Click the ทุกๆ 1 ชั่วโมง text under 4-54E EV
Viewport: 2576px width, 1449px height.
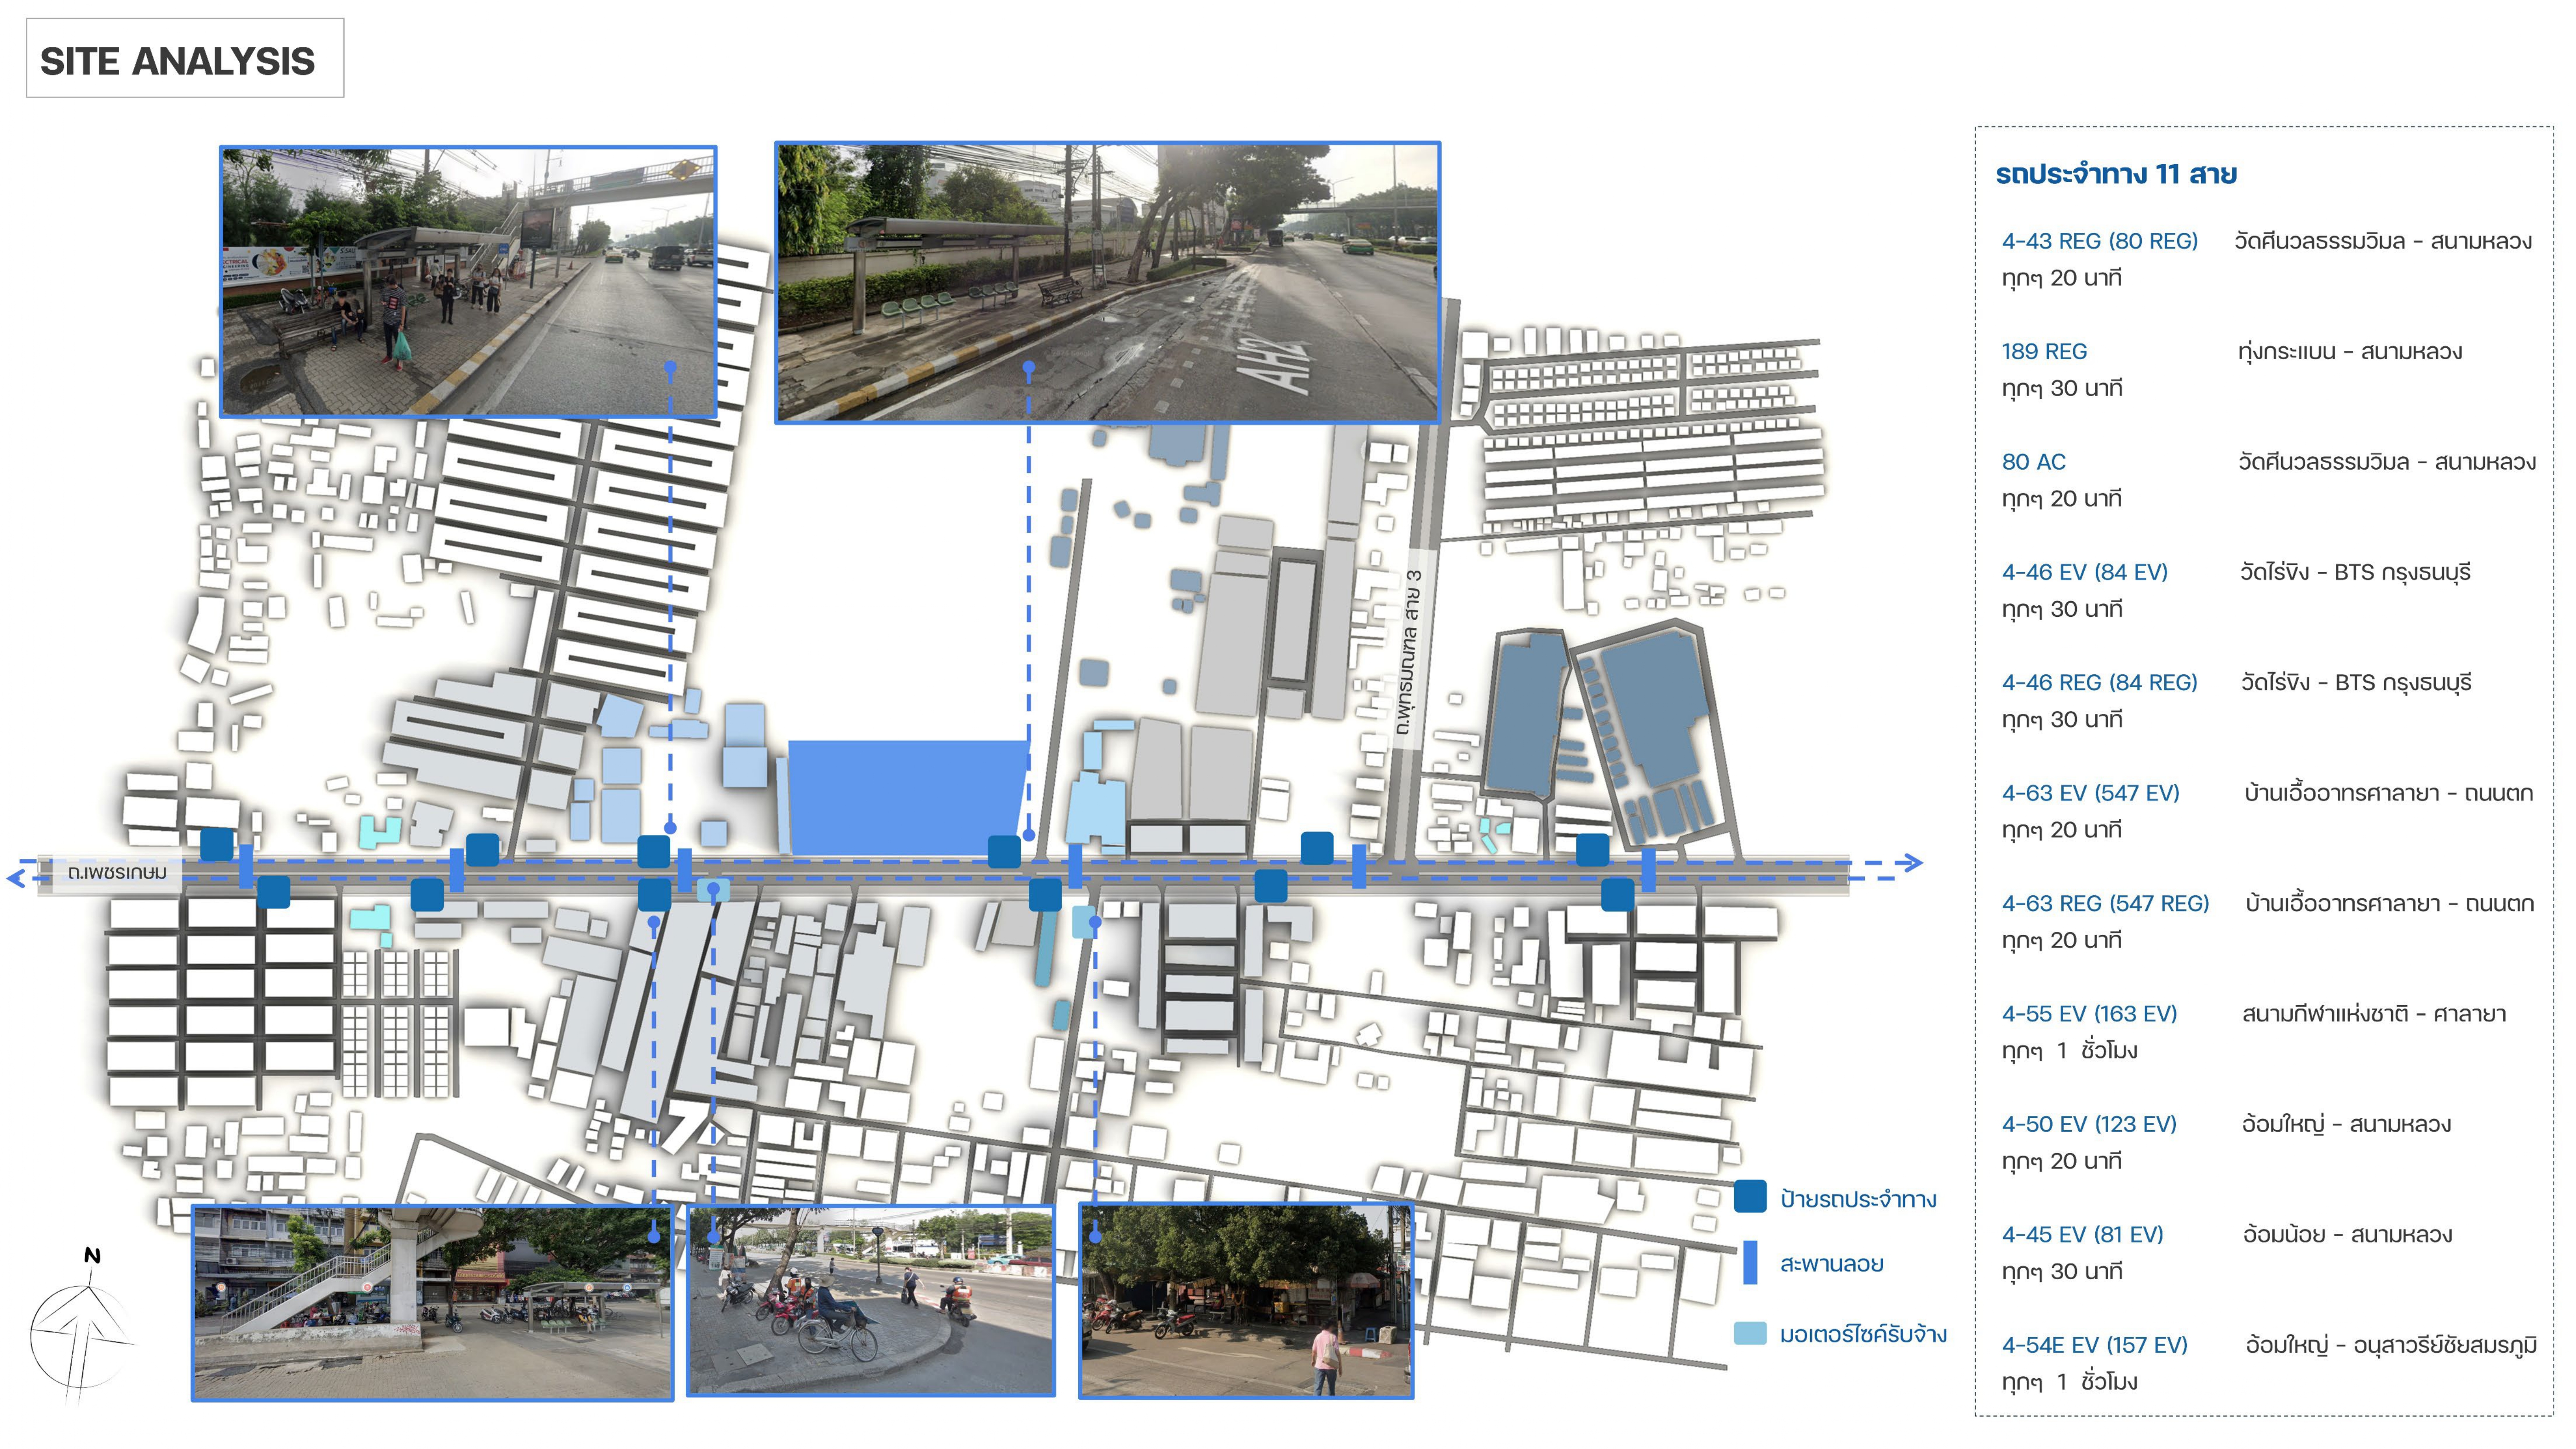pyautogui.click(x=2069, y=1382)
